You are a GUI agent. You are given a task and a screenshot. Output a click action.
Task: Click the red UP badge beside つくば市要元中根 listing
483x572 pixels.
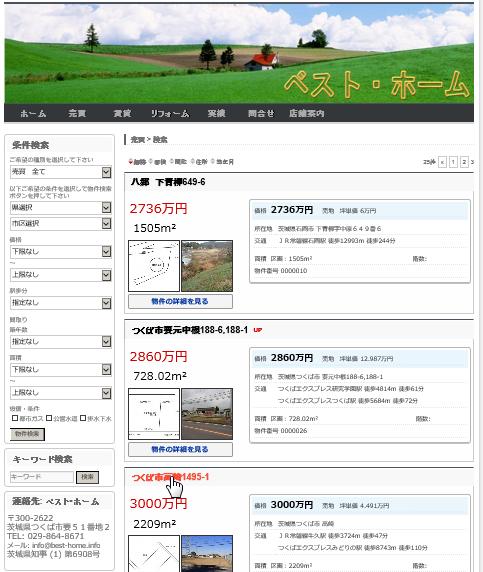coord(258,330)
